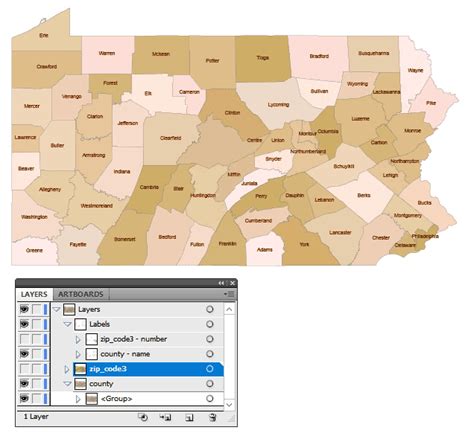Click the Berks county label
The image size is (474, 436).
pyautogui.click(x=364, y=195)
